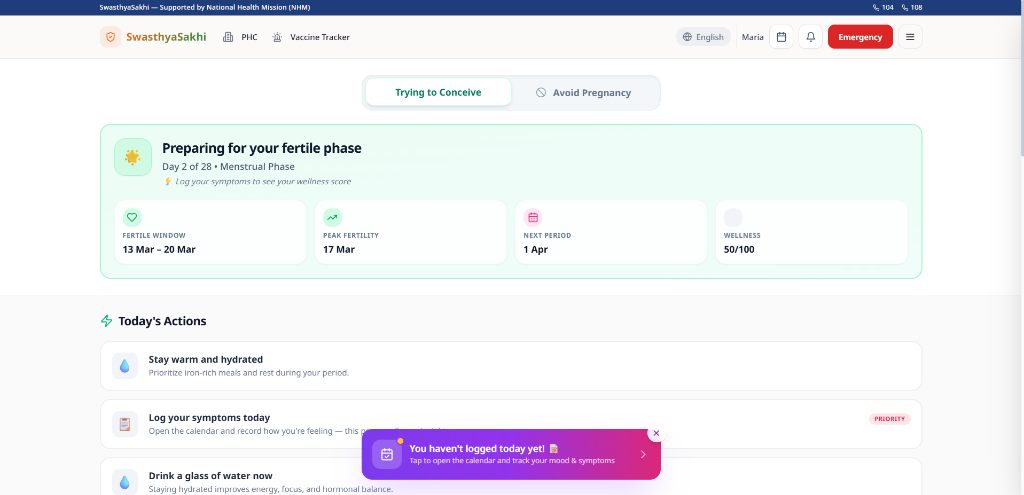The width and height of the screenshot is (1024, 495).
Task: Click the heart icon on Fertile Window card
Action: pyautogui.click(x=132, y=217)
